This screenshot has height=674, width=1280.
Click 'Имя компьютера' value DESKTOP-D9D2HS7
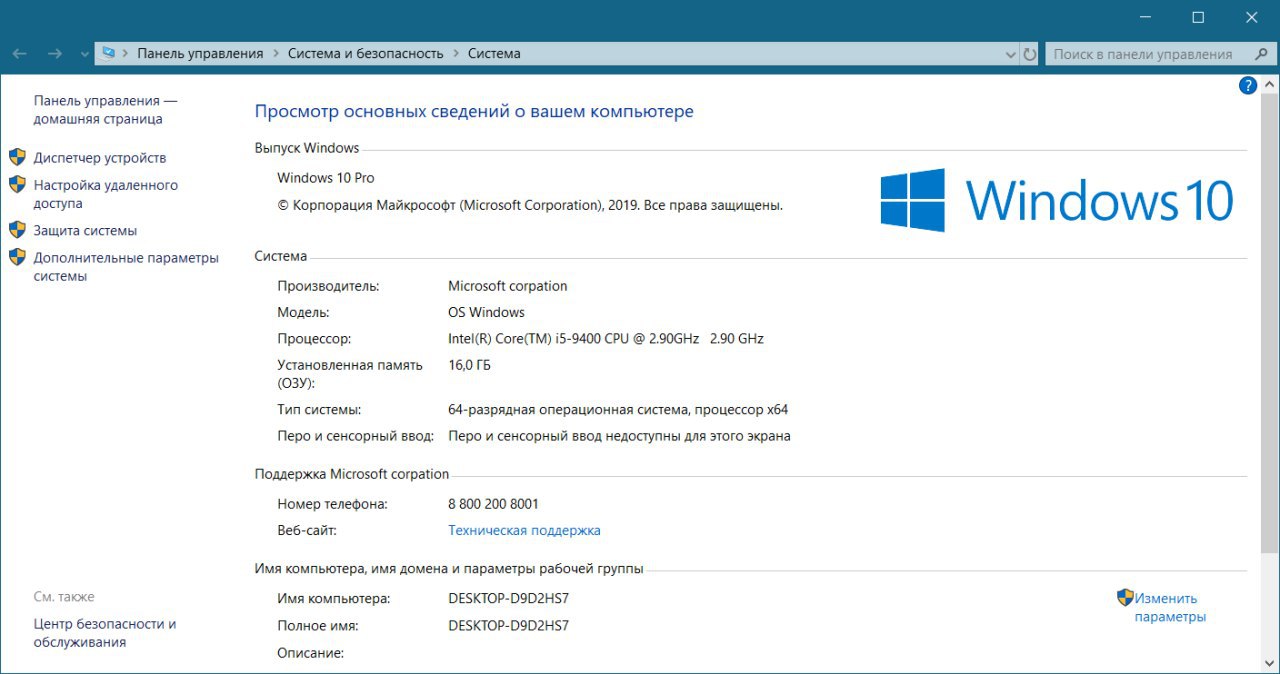tap(509, 599)
